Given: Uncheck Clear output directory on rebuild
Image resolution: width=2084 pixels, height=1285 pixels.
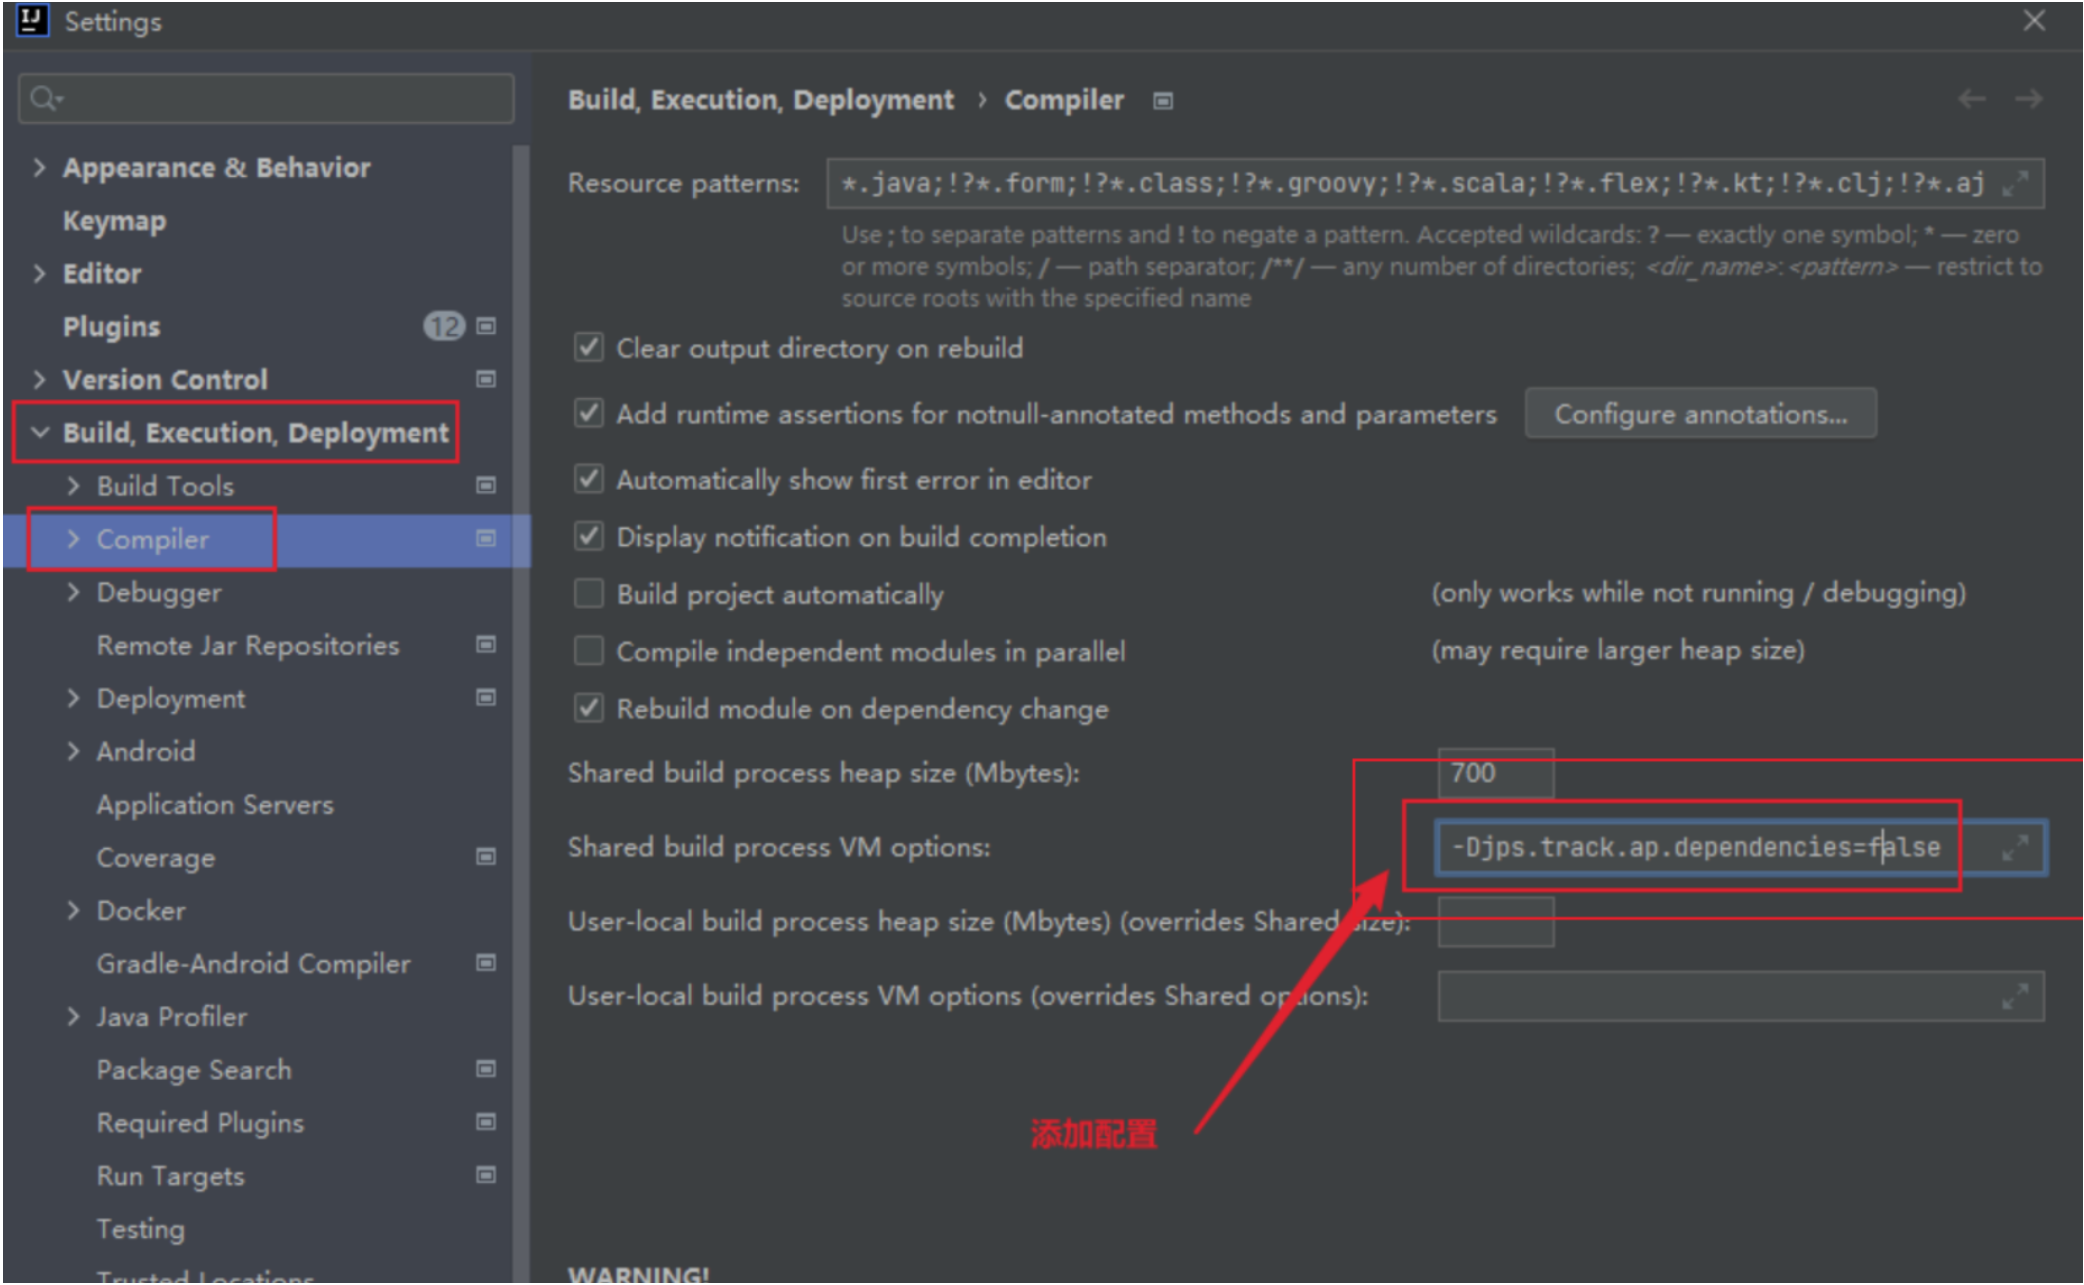Looking at the screenshot, I should pyautogui.click(x=588, y=348).
